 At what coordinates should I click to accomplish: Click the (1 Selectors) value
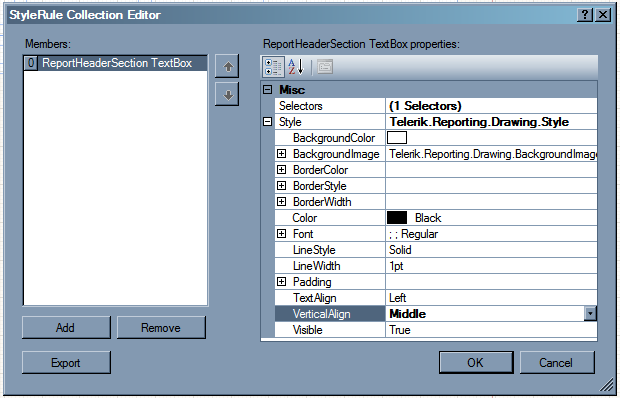[425, 106]
